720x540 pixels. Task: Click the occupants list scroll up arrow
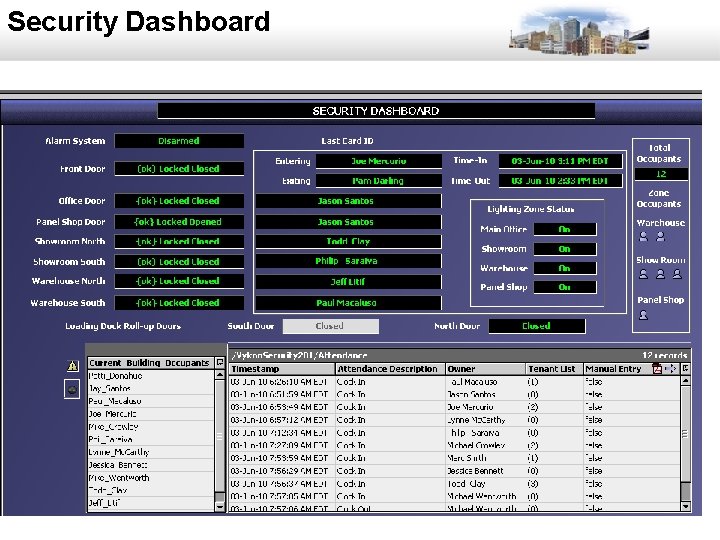(220, 375)
